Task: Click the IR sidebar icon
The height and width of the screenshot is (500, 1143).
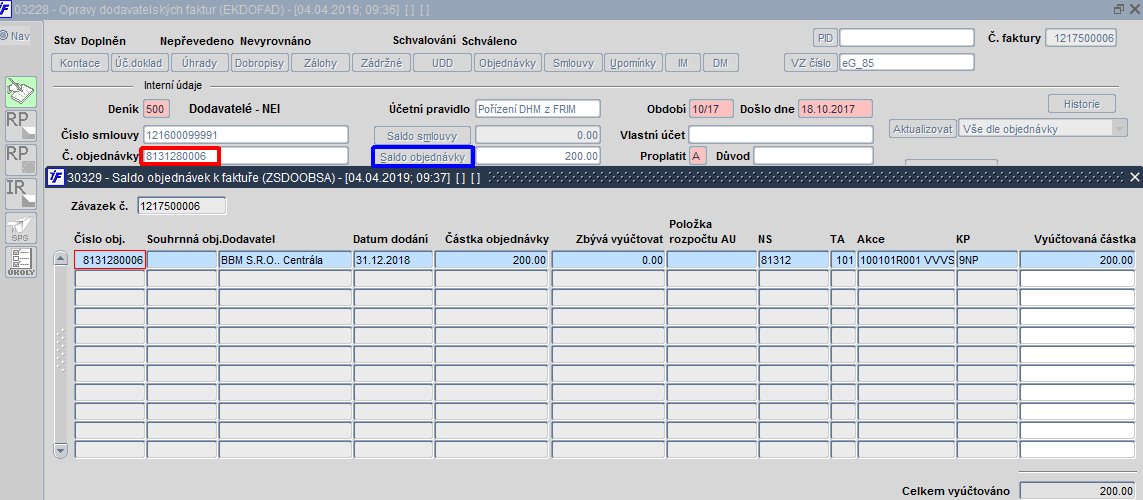Action: tap(21, 192)
